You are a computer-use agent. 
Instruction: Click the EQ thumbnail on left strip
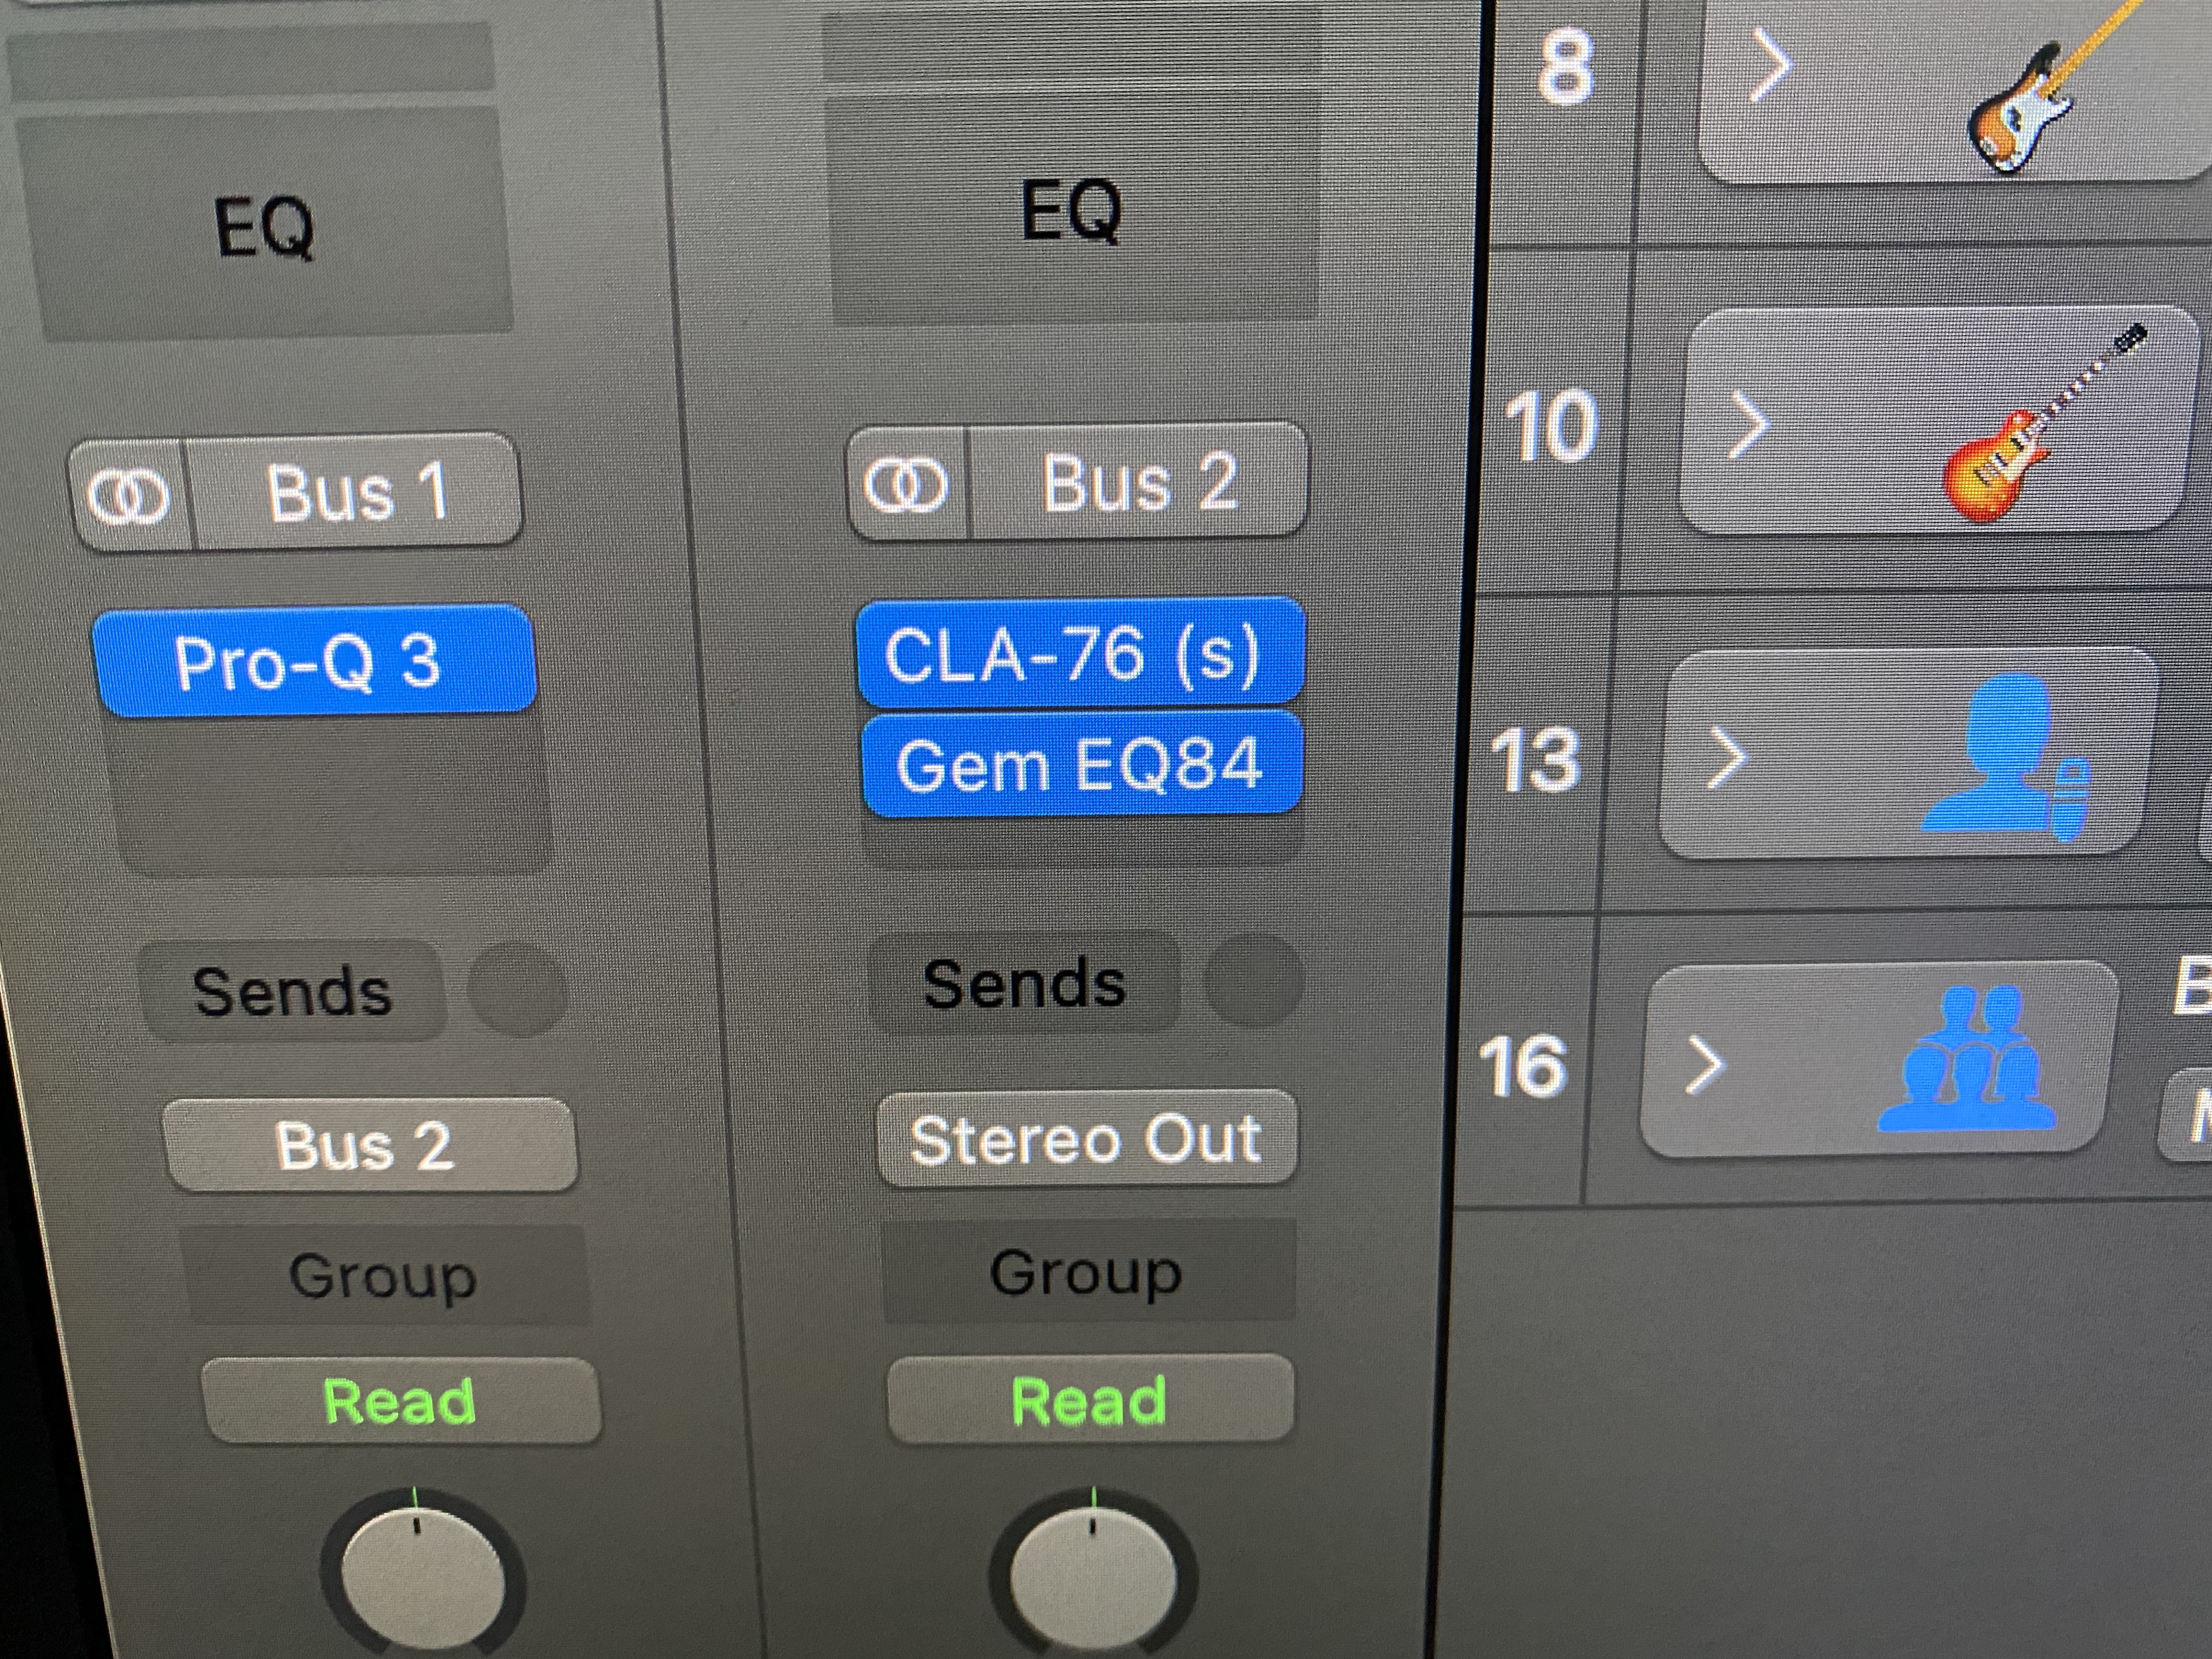[x=266, y=226]
